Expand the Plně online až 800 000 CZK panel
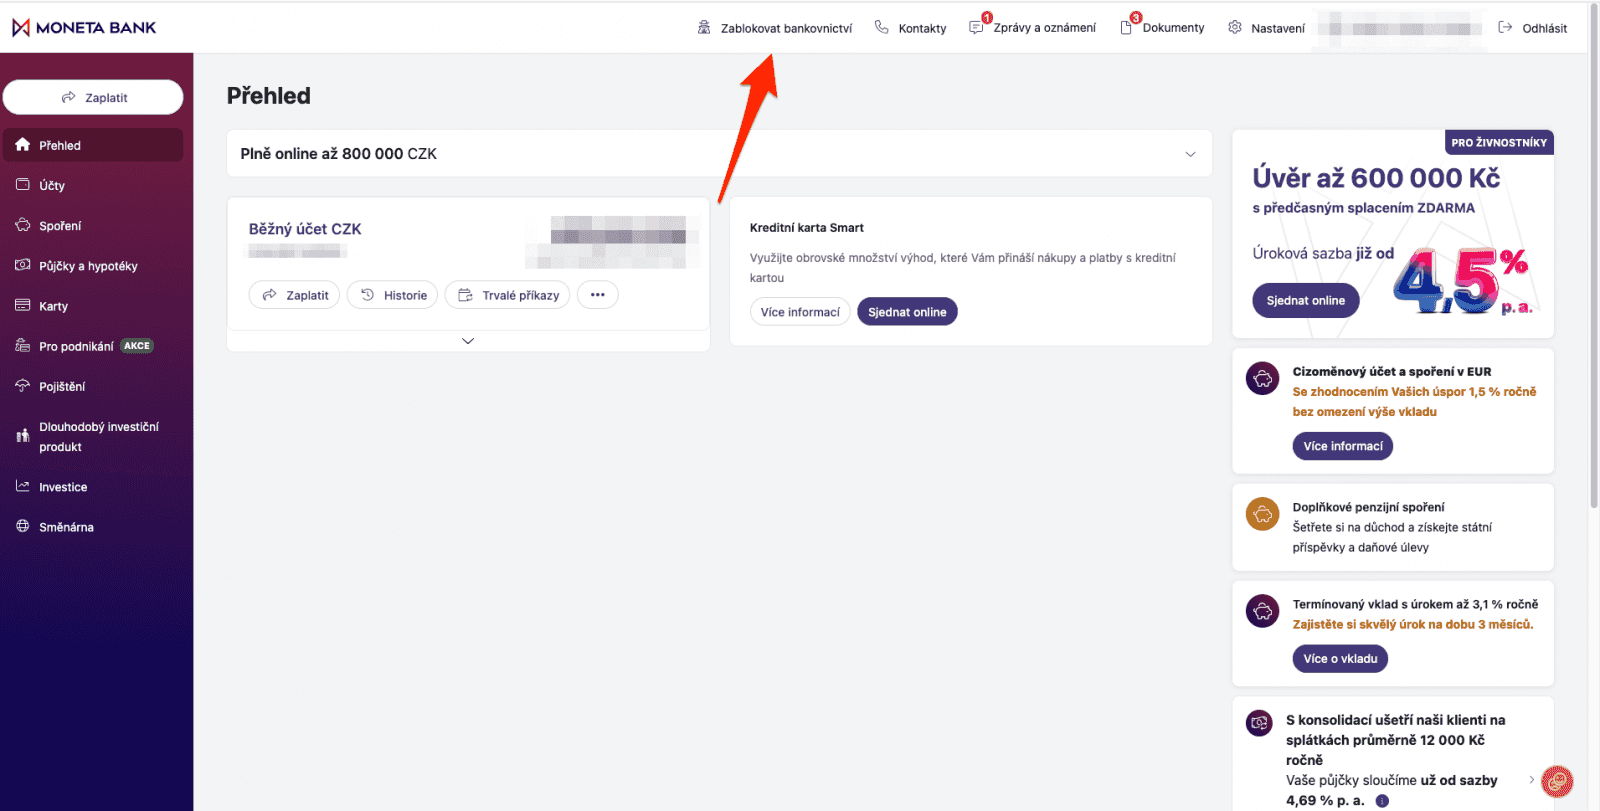Viewport: 1600px width, 811px height. (x=1190, y=154)
